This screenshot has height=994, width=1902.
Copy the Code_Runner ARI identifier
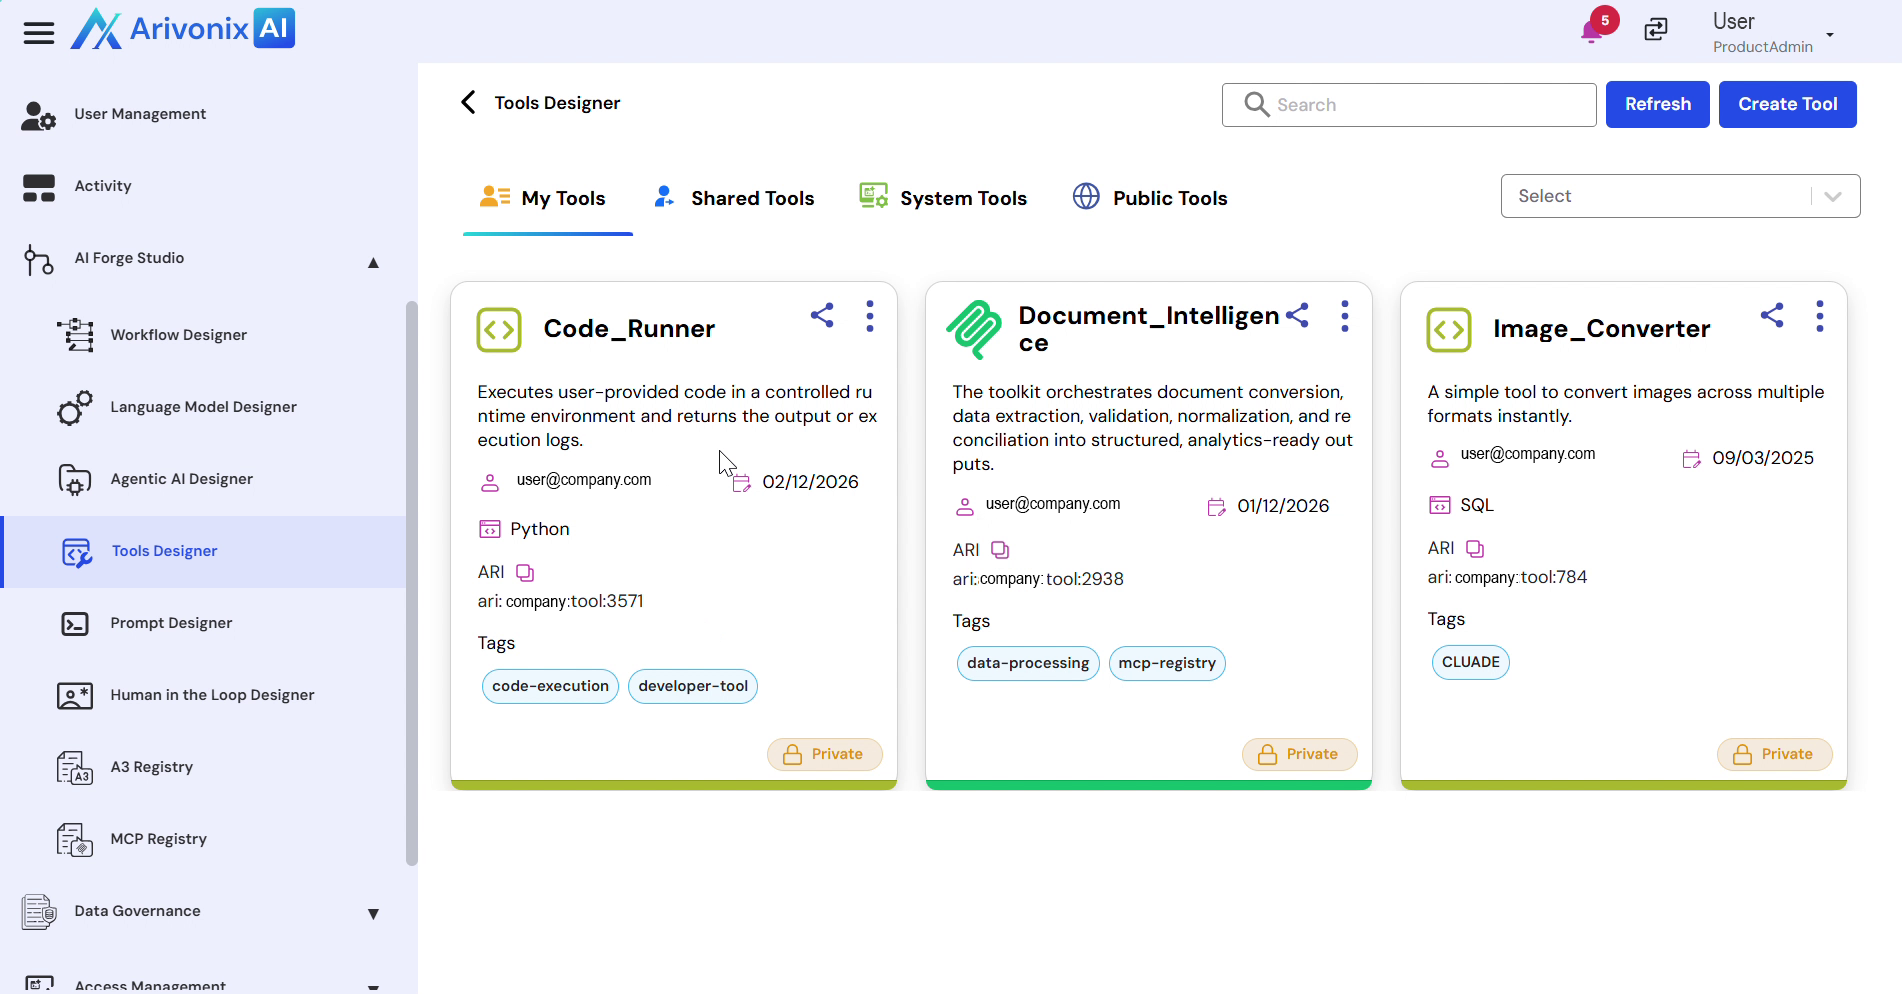pos(525,572)
